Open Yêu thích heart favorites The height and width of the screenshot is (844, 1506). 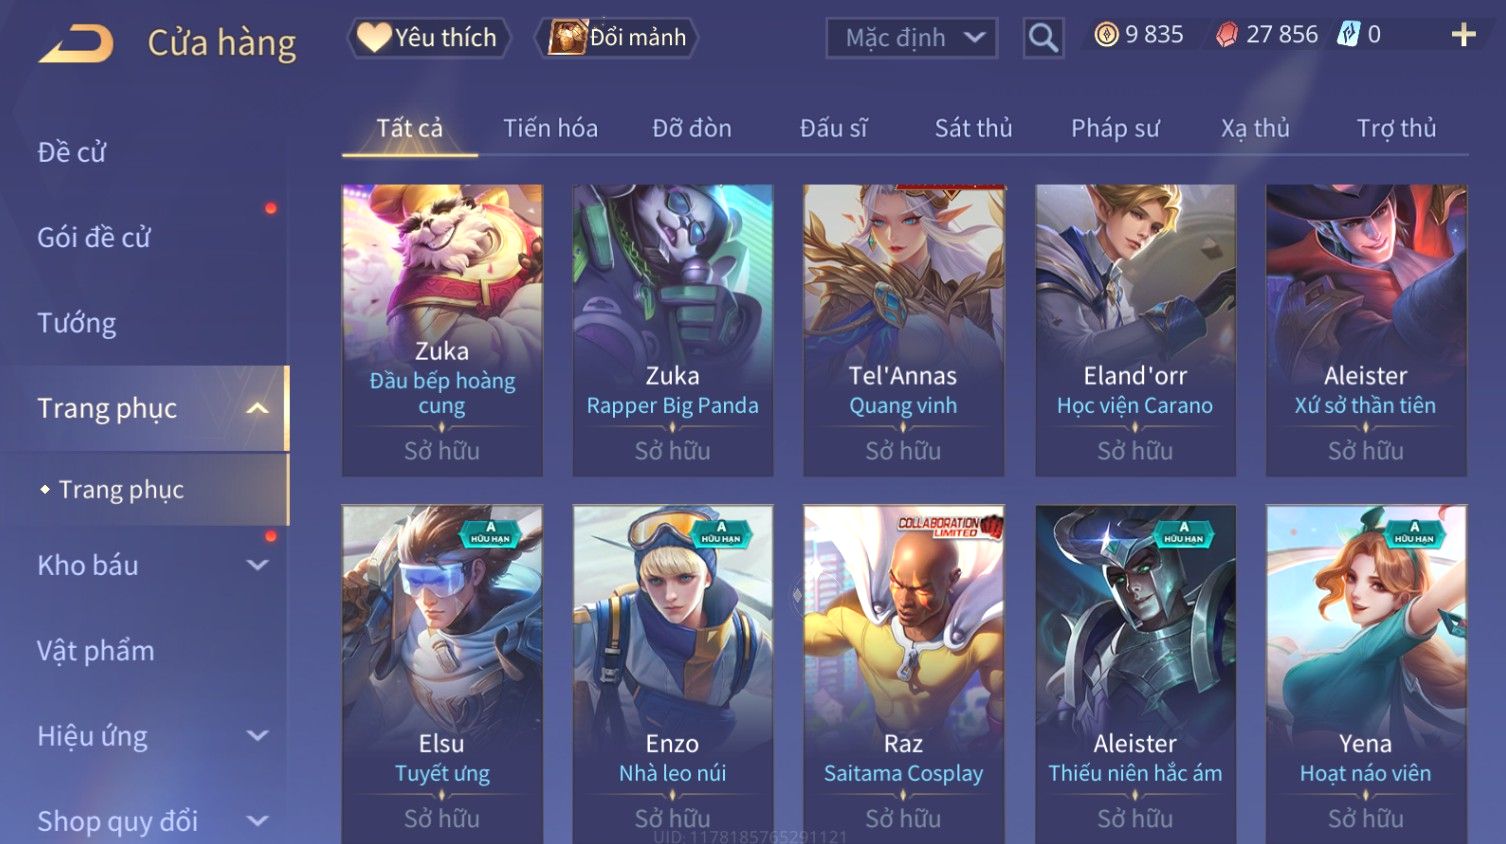click(428, 38)
